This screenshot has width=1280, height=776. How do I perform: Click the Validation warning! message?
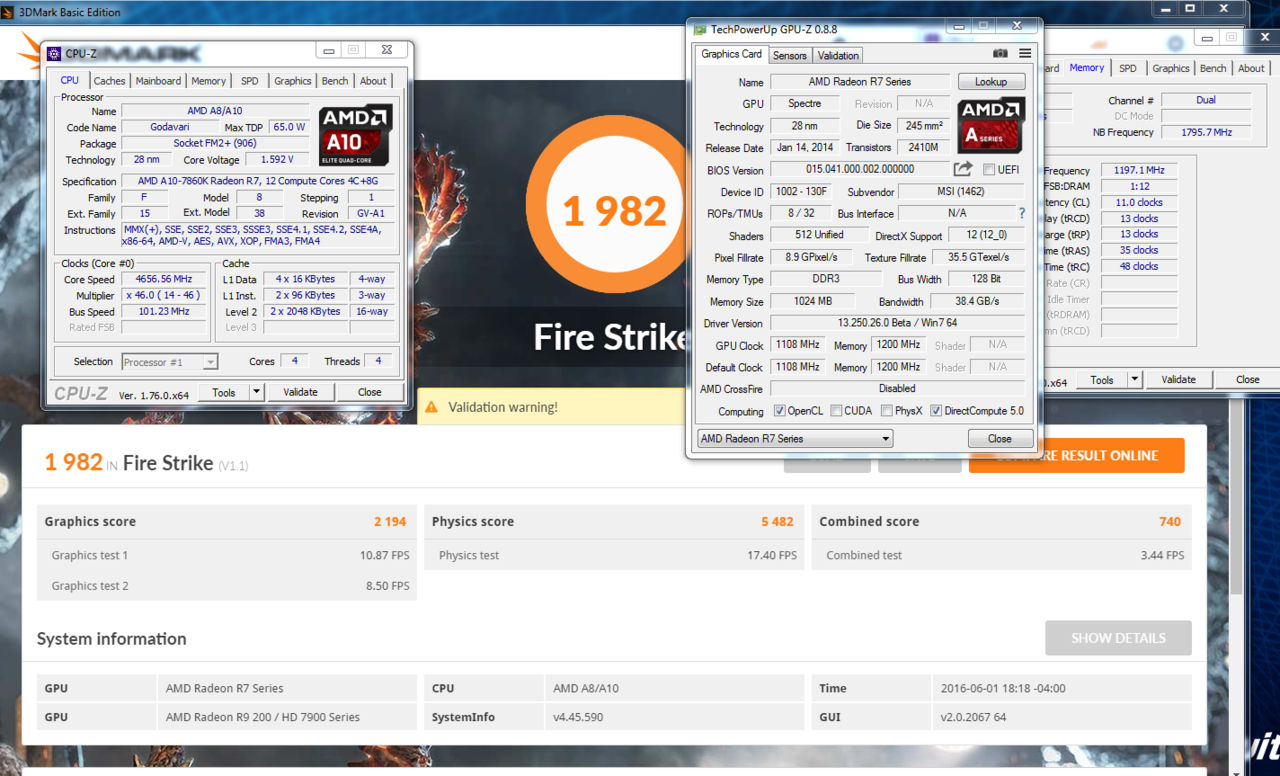coord(503,407)
